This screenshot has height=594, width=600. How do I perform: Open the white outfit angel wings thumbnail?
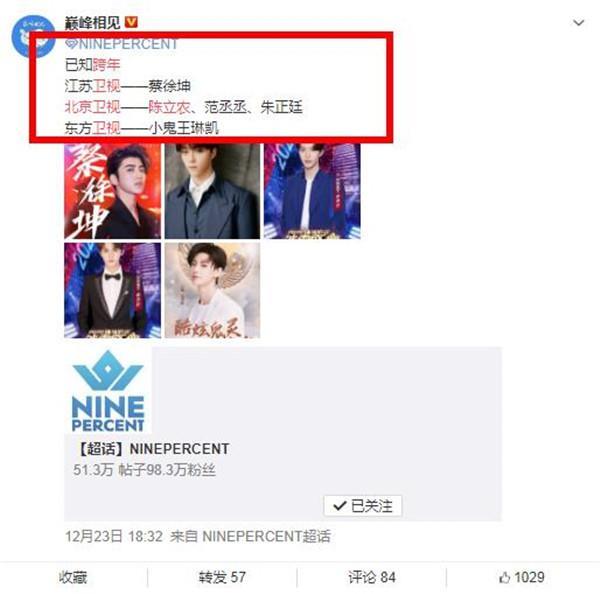tap(212, 290)
